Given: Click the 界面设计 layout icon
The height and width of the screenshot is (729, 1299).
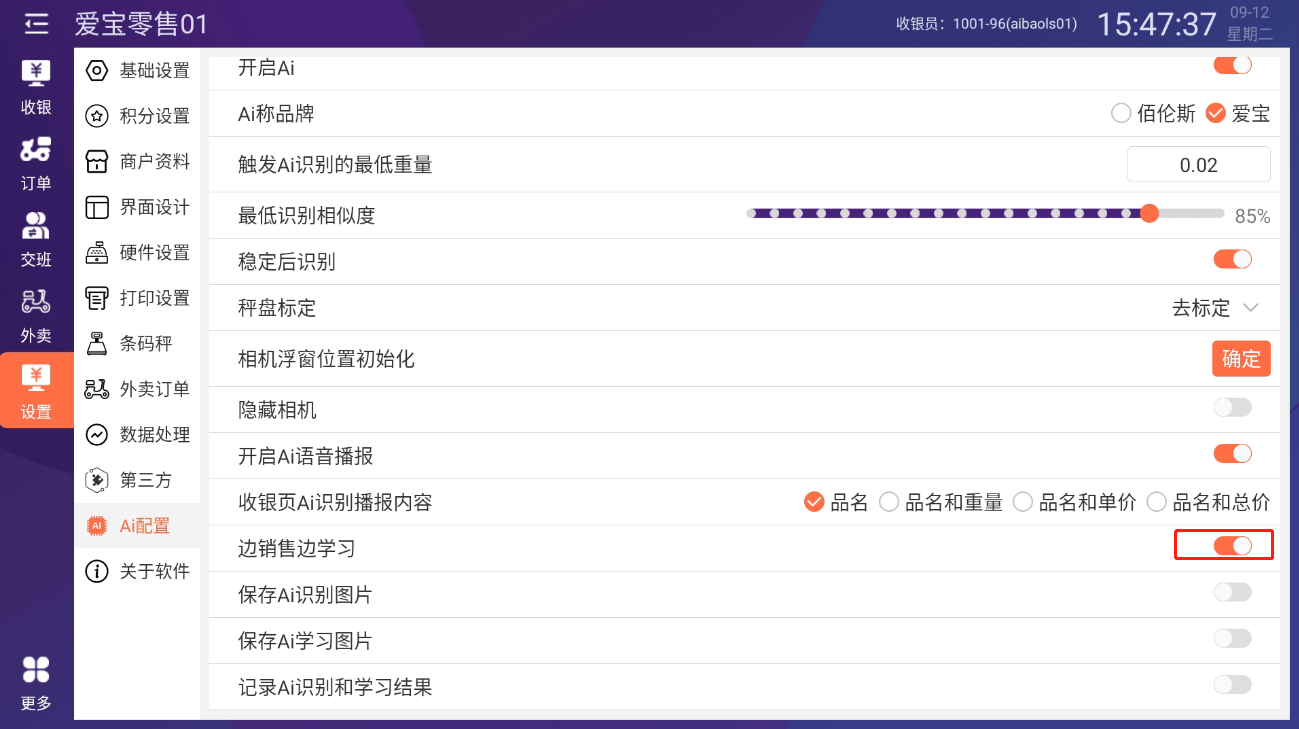Looking at the screenshot, I should coord(97,207).
